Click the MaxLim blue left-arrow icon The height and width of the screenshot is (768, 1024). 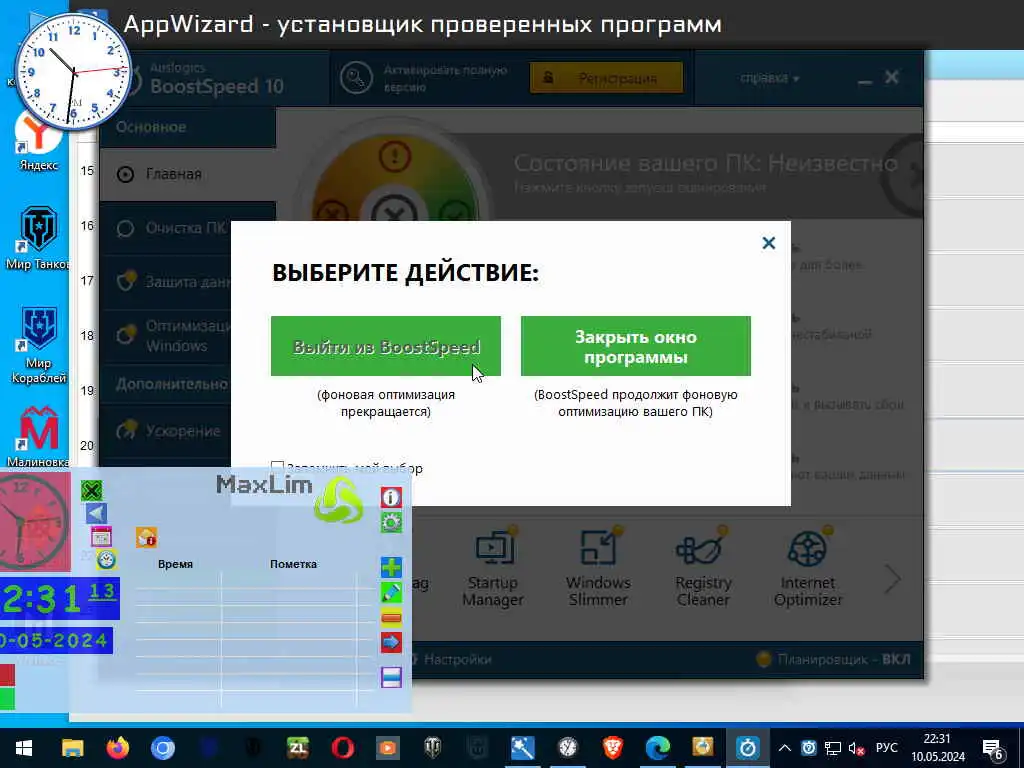tap(96, 513)
